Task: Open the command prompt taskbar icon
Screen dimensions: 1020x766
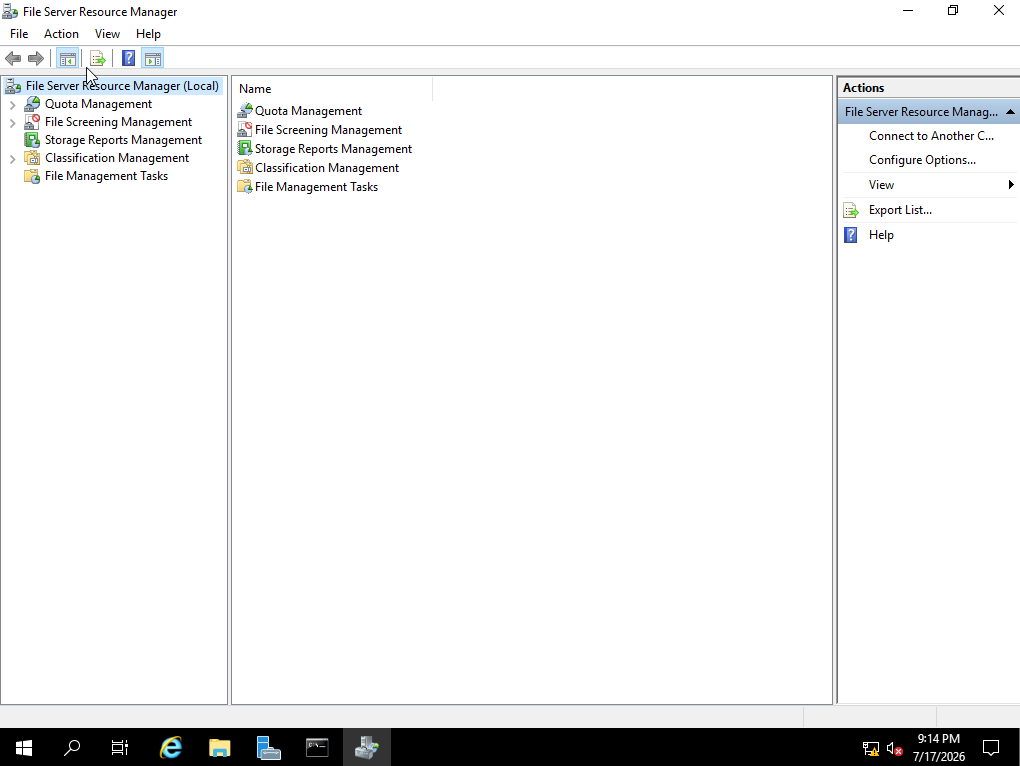Action: pyautogui.click(x=317, y=748)
